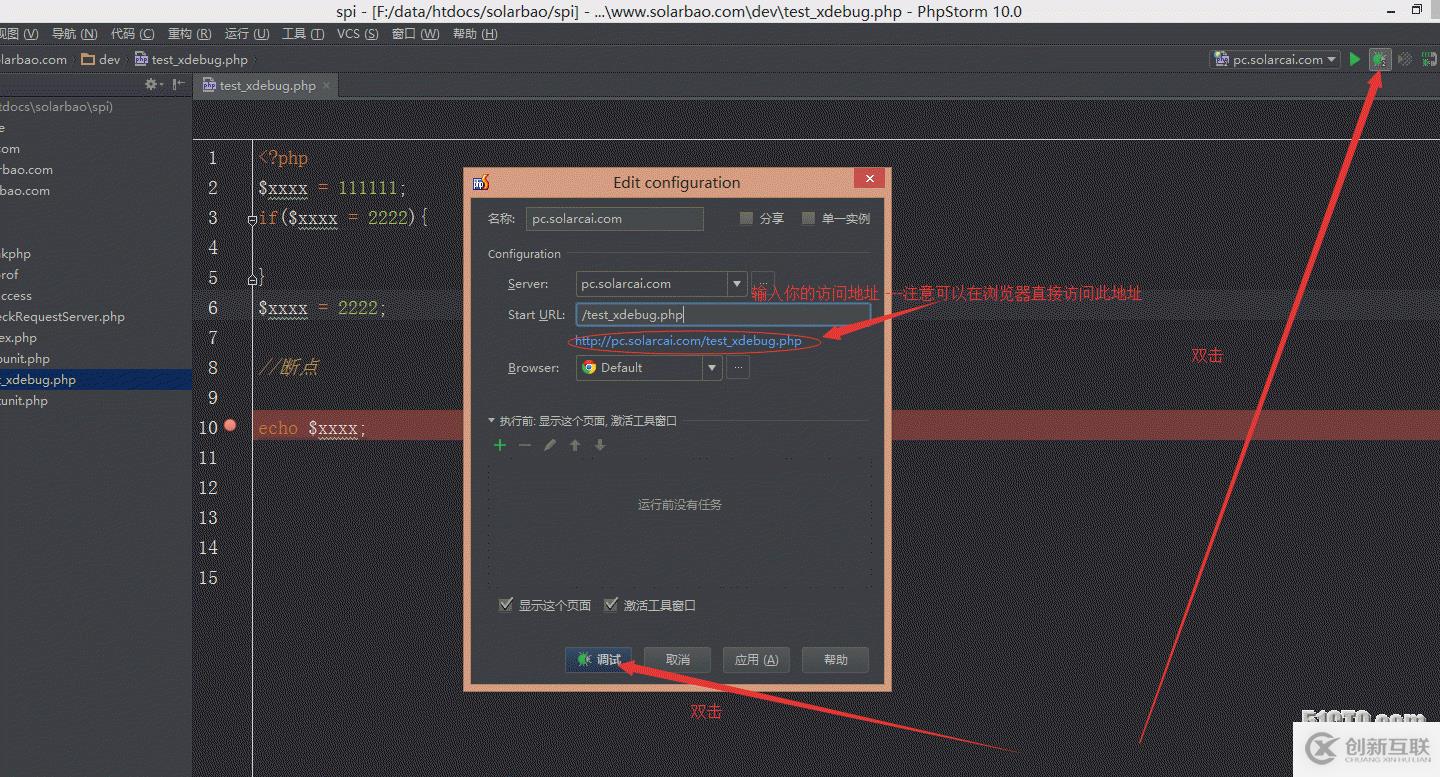Open the 帮助 (H) menu
Image resolution: width=1440 pixels, height=777 pixels.
tap(475, 34)
